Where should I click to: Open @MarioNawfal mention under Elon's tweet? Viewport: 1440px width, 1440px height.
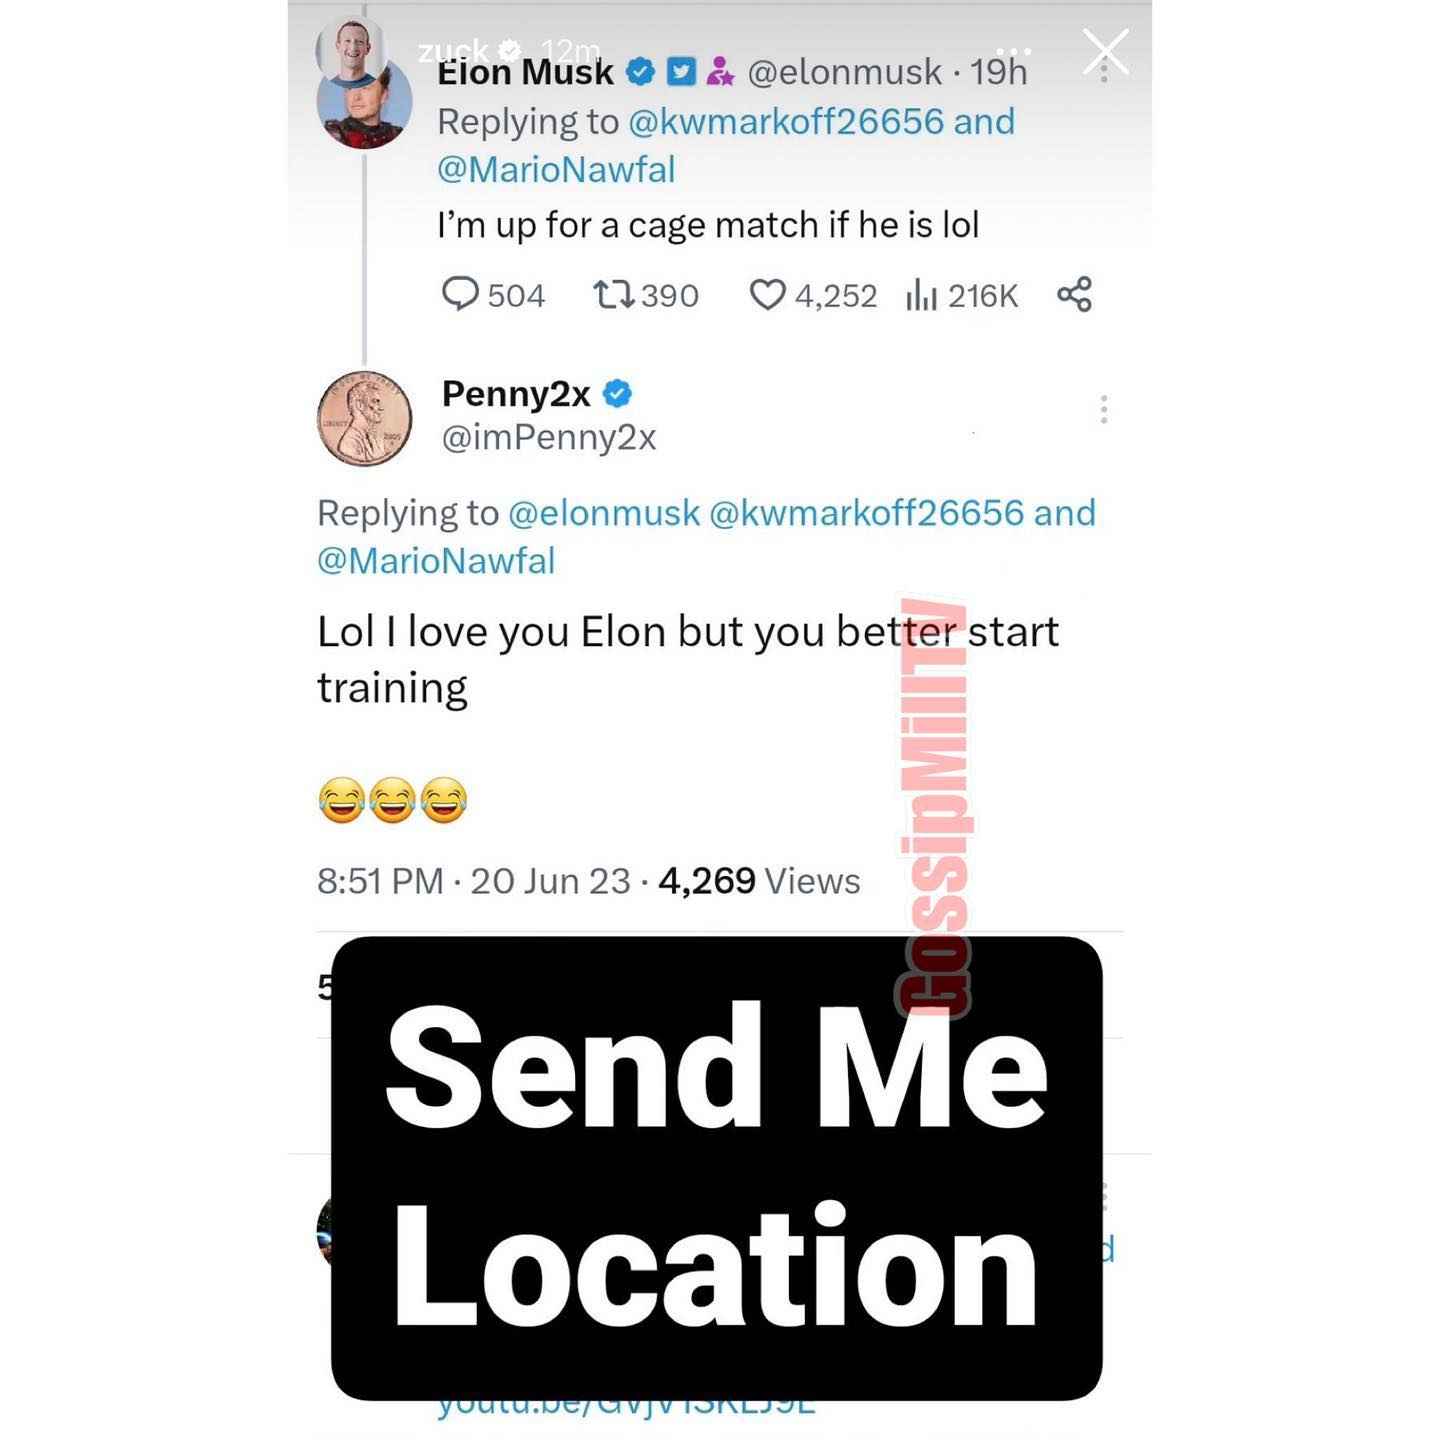556,169
